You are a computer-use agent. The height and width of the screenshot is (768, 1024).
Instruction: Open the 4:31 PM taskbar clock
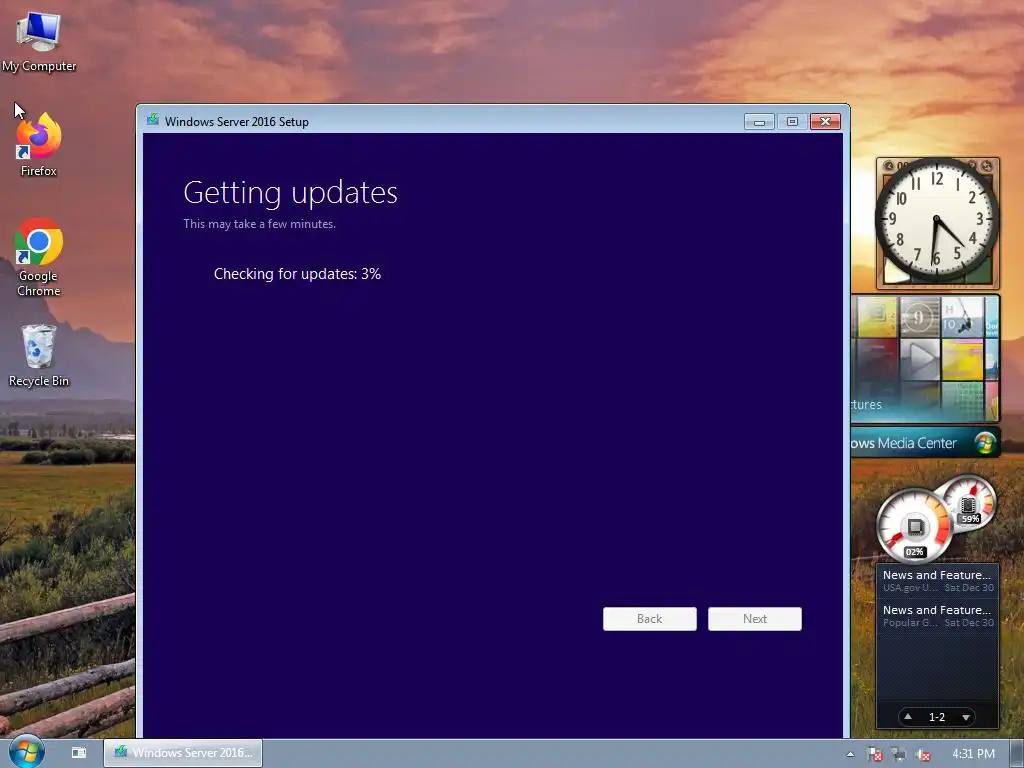(973, 754)
